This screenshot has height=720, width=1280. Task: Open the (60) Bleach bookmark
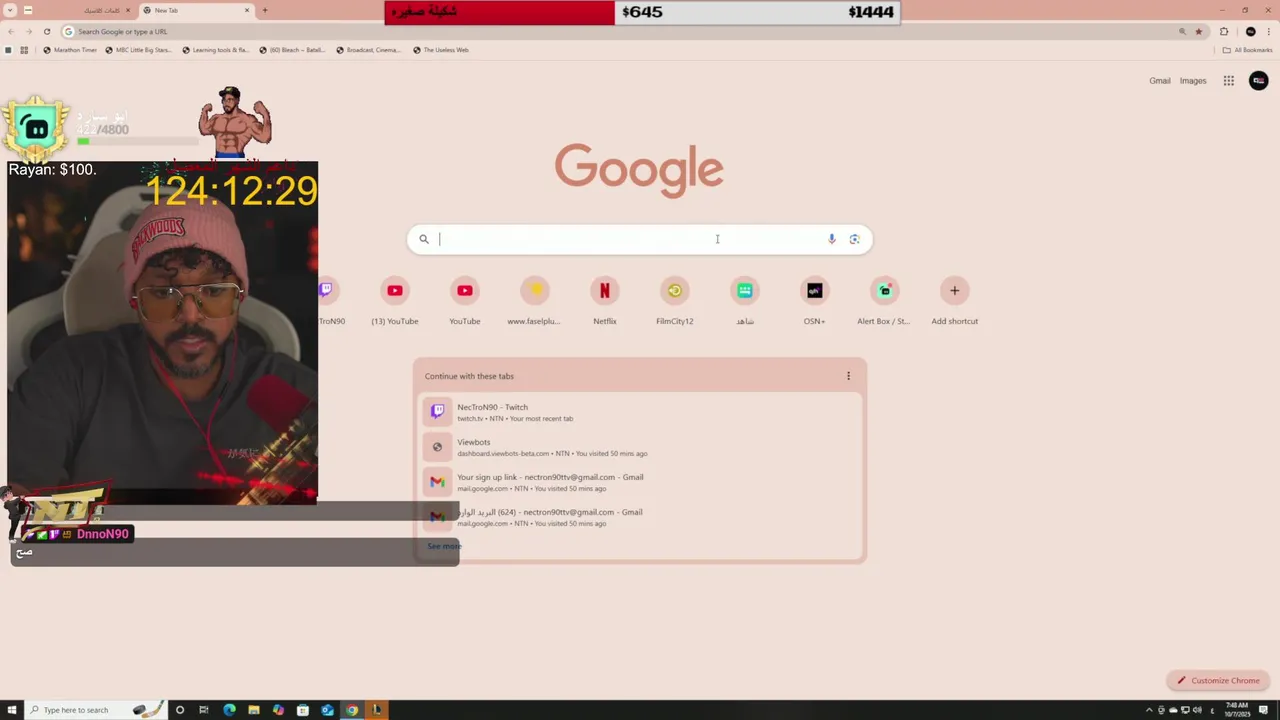coord(292,50)
